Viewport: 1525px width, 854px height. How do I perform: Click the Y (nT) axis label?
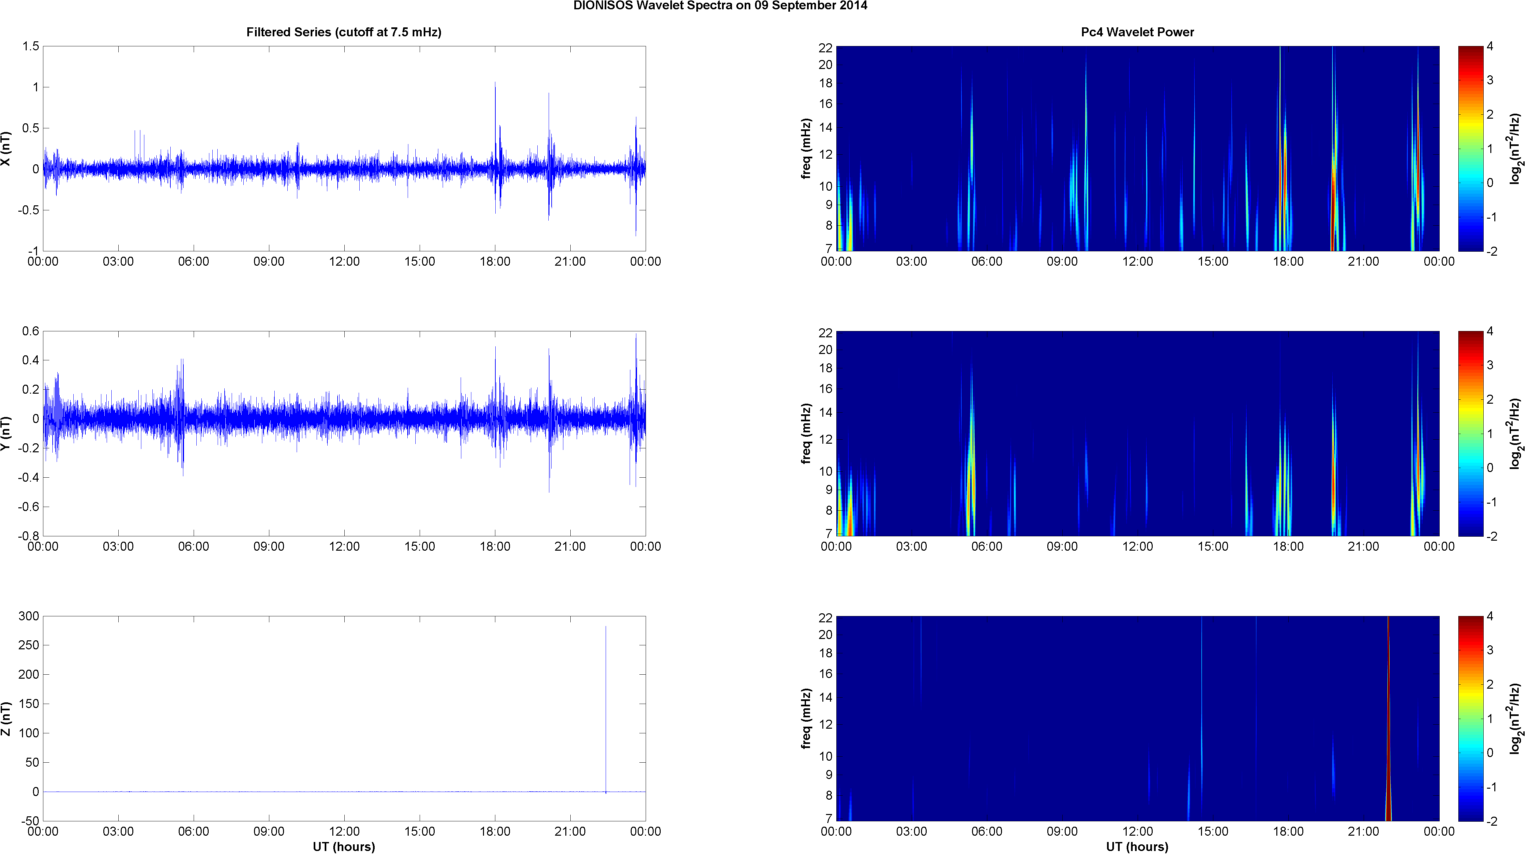click(7, 433)
